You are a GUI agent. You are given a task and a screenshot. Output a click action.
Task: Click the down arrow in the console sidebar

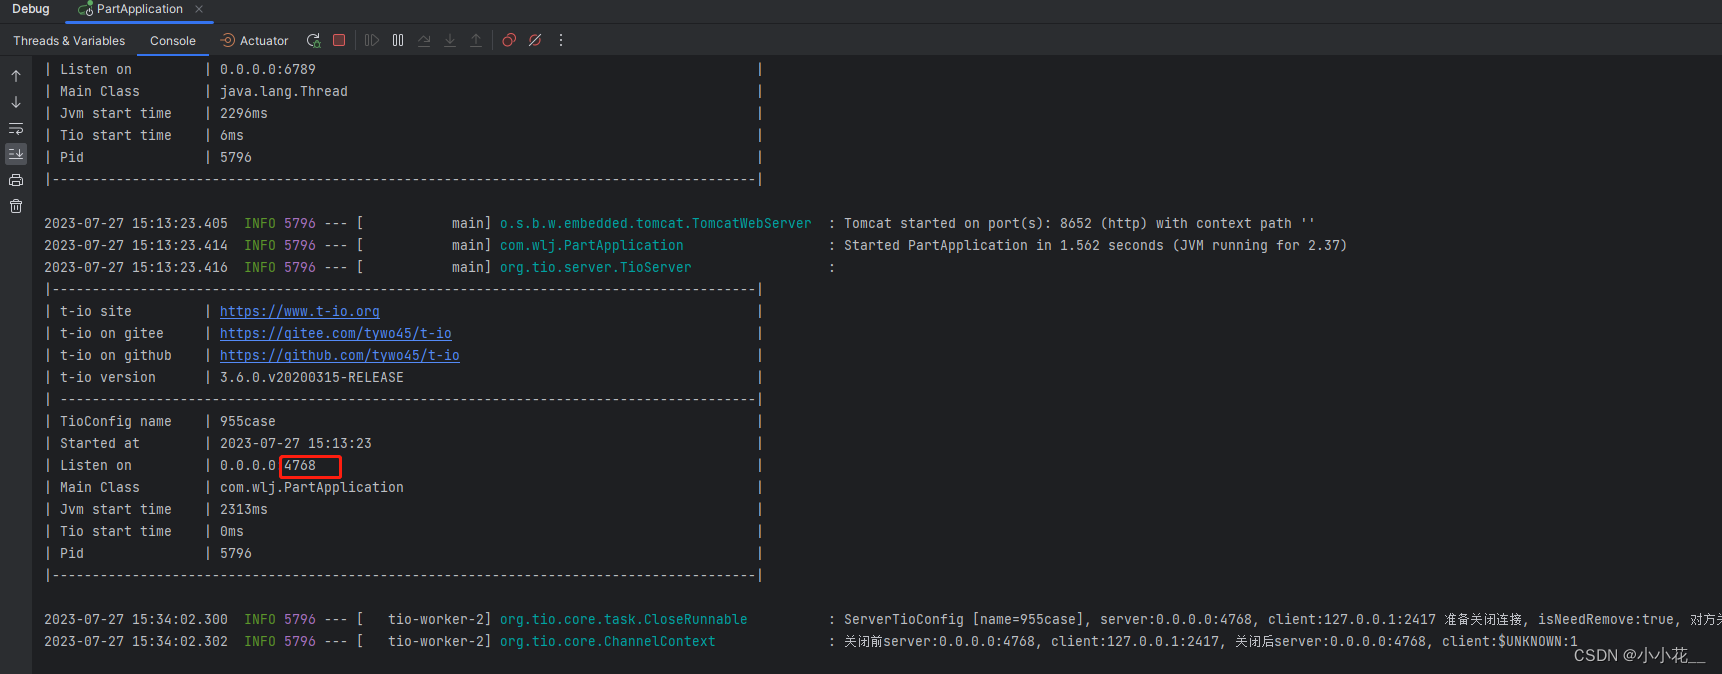point(16,102)
